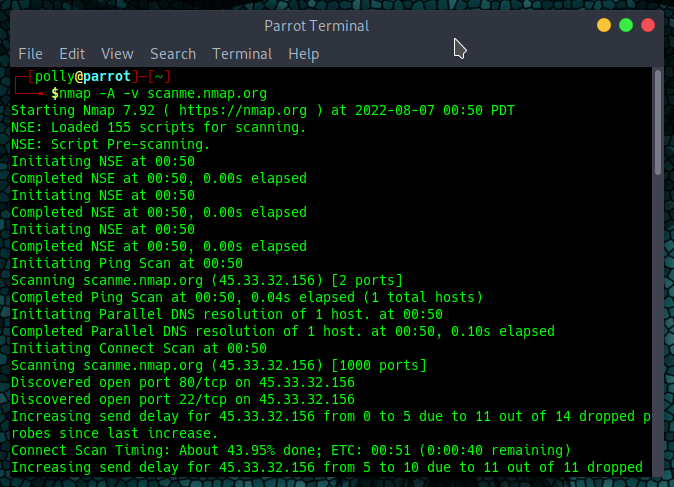674x487 pixels.
Task: Click the 'Discovered open port 22/tcp' line
Action: [183, 399]
